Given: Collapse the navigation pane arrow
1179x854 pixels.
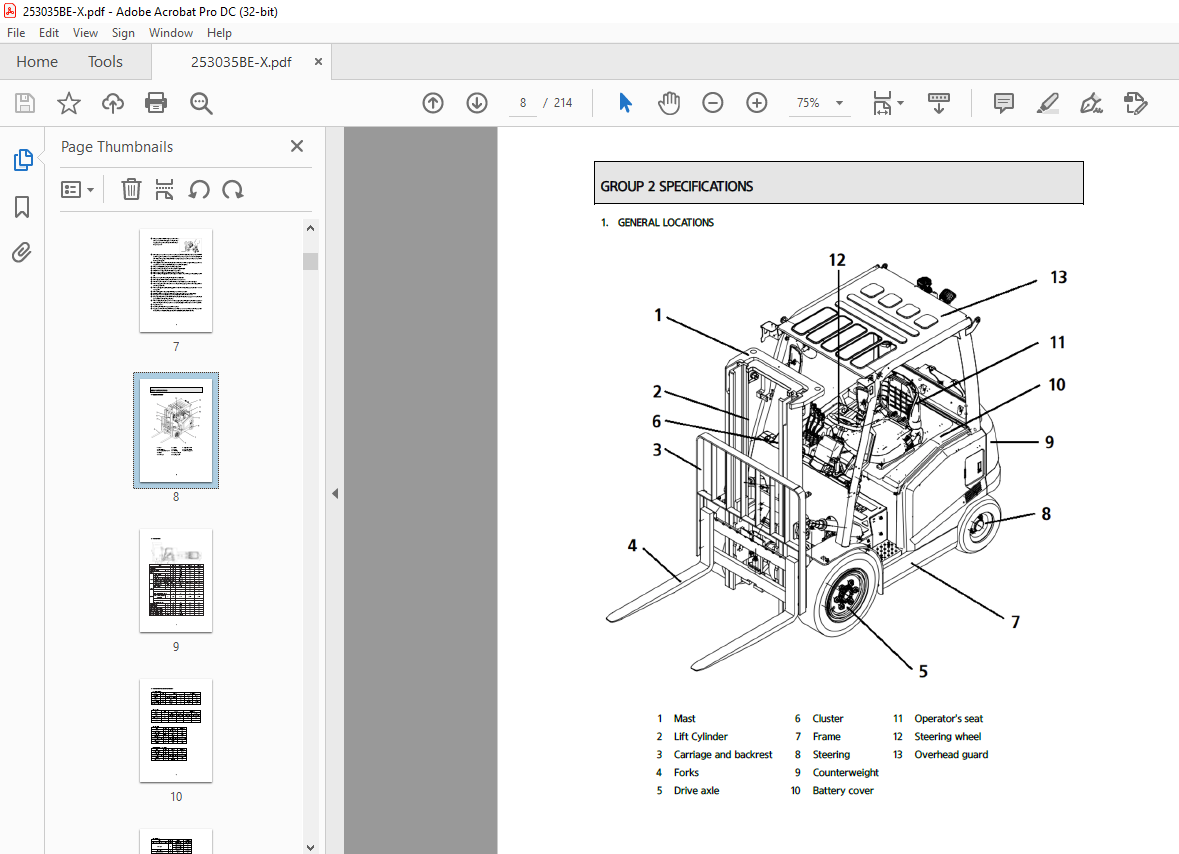Looking at the screenshot, I should click(x=335, y=494).
